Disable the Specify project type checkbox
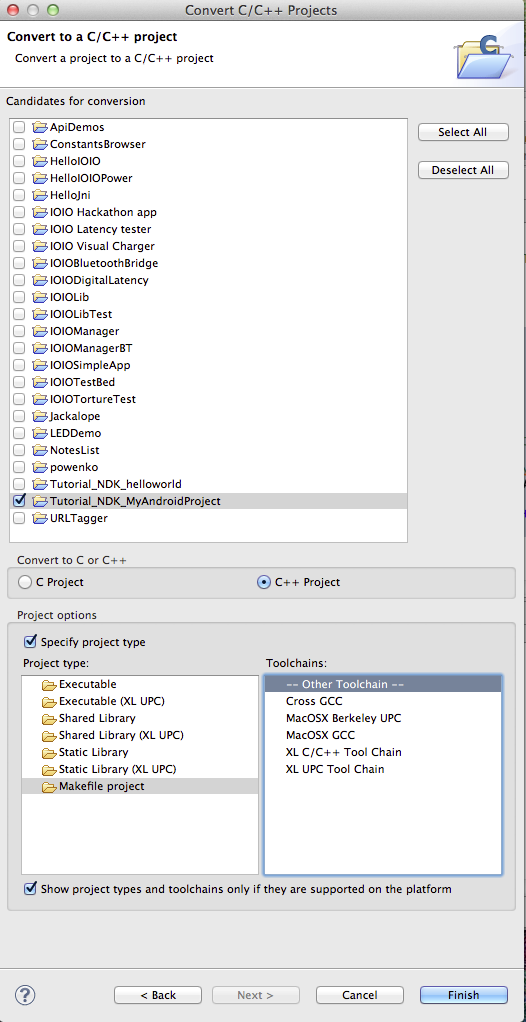526x1022 pixels. [30, 641]
